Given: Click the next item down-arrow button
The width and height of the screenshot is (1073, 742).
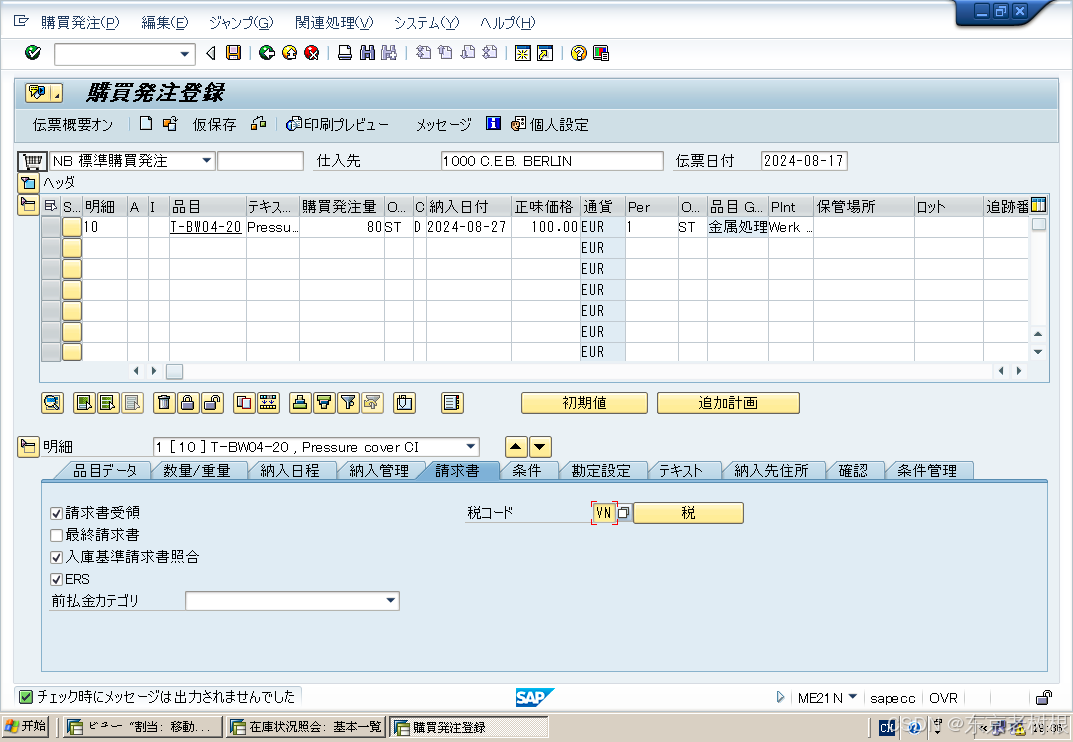Looking at the screenshot, I should [x=540, y=447].
